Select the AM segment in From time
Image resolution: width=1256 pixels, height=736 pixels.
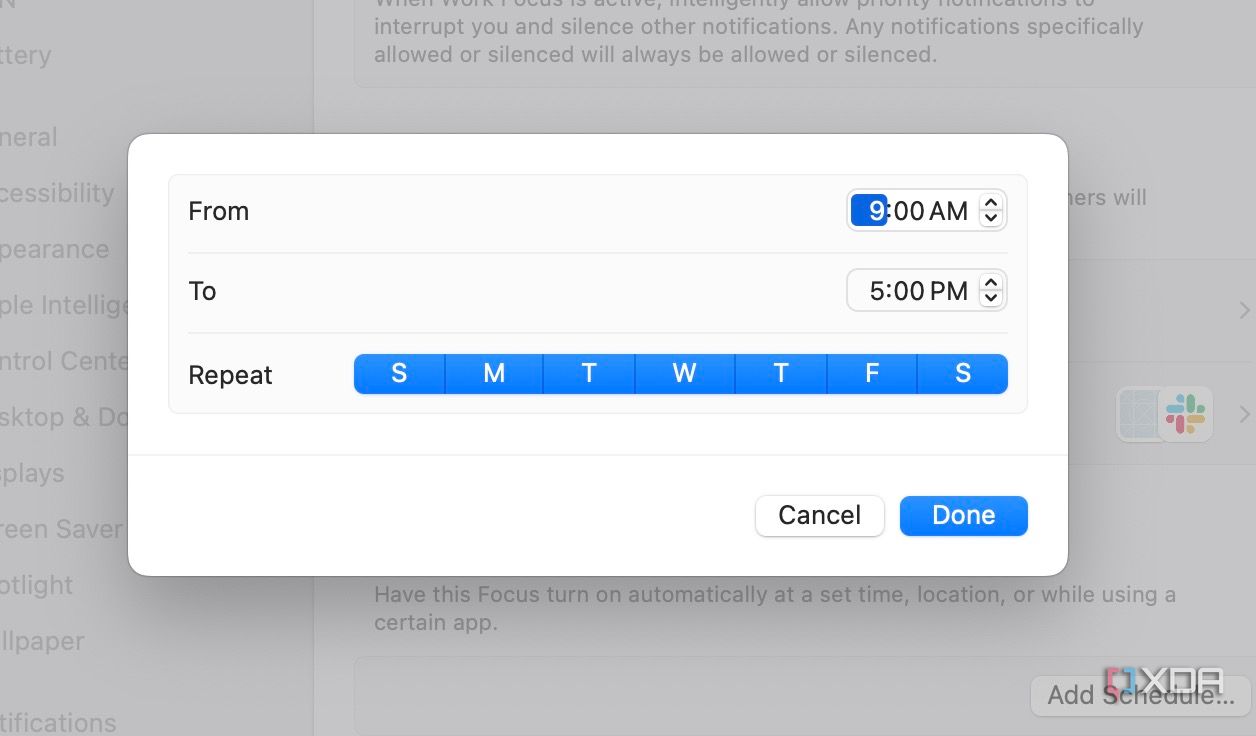click(948, 211)
